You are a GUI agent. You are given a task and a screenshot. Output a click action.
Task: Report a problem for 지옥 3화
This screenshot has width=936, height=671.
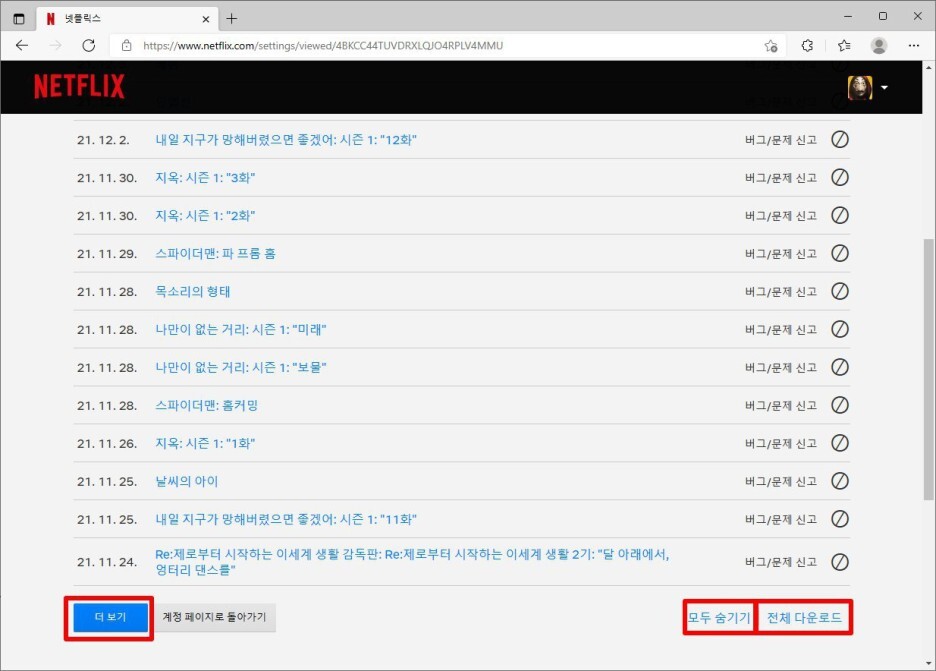click(781, 177)
